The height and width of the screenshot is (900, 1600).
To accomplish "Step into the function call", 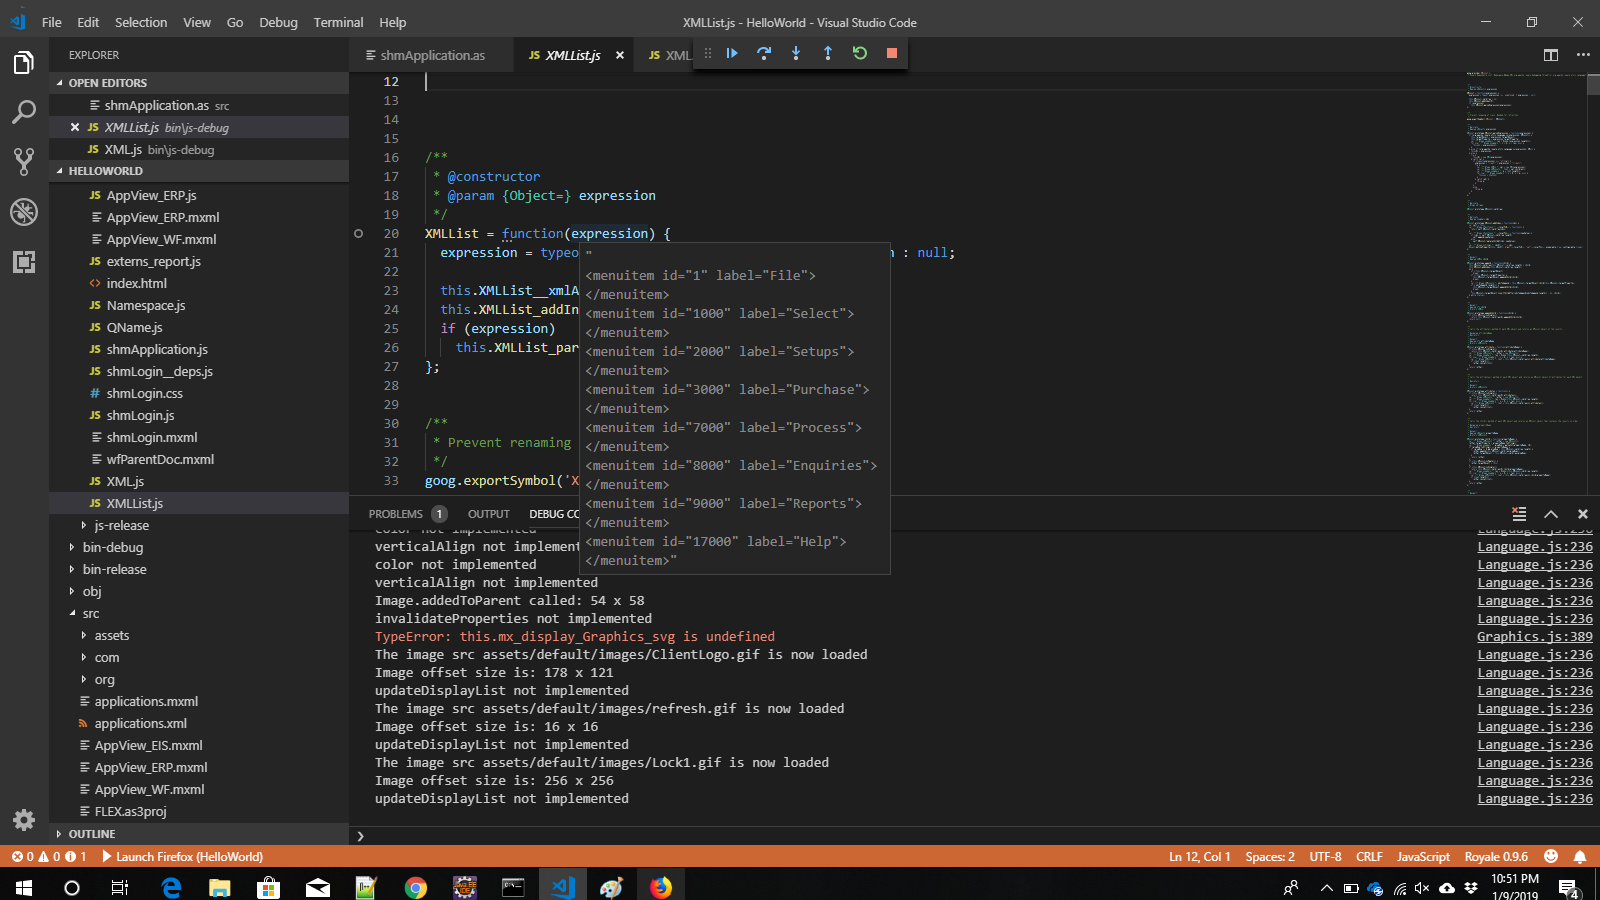I will [x=796, y=54].
